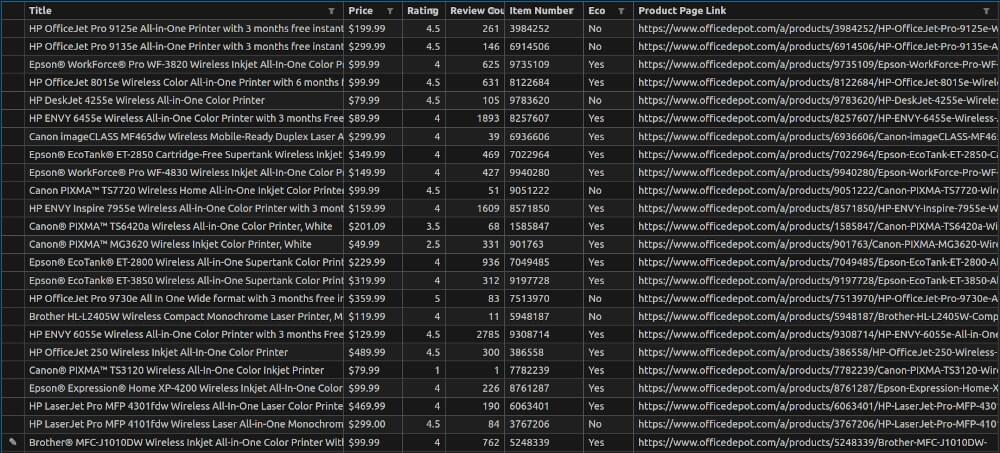1000x453 pixels.
Task: Click the $49.99 price cell
Action: pos(373,244)
